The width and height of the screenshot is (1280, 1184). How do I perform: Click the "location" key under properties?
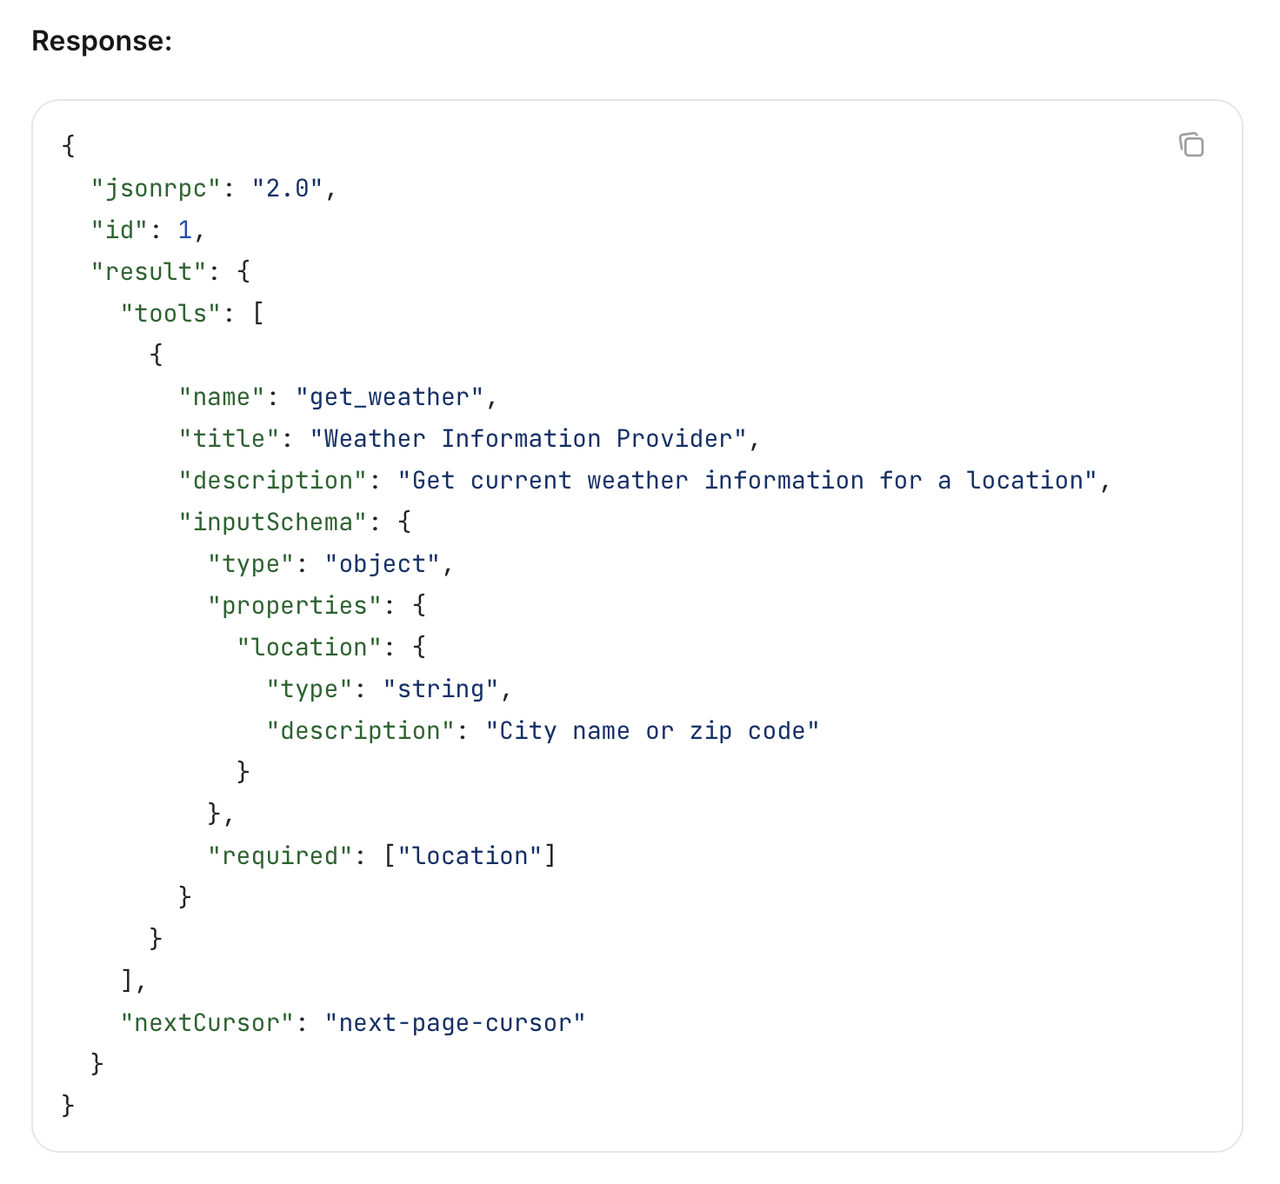click(x=309, y=647)
